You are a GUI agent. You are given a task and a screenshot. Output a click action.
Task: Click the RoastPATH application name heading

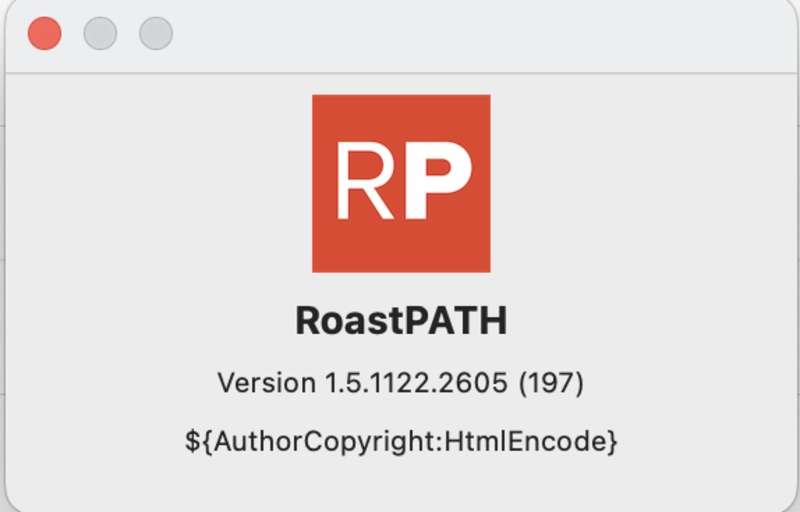pyautogui.click(x=401, y=321)
